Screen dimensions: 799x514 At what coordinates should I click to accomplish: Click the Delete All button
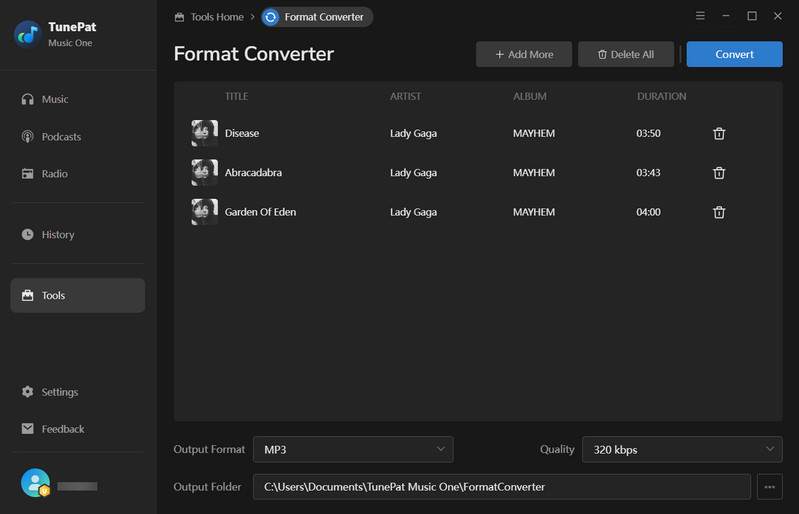tap(626, 55)
